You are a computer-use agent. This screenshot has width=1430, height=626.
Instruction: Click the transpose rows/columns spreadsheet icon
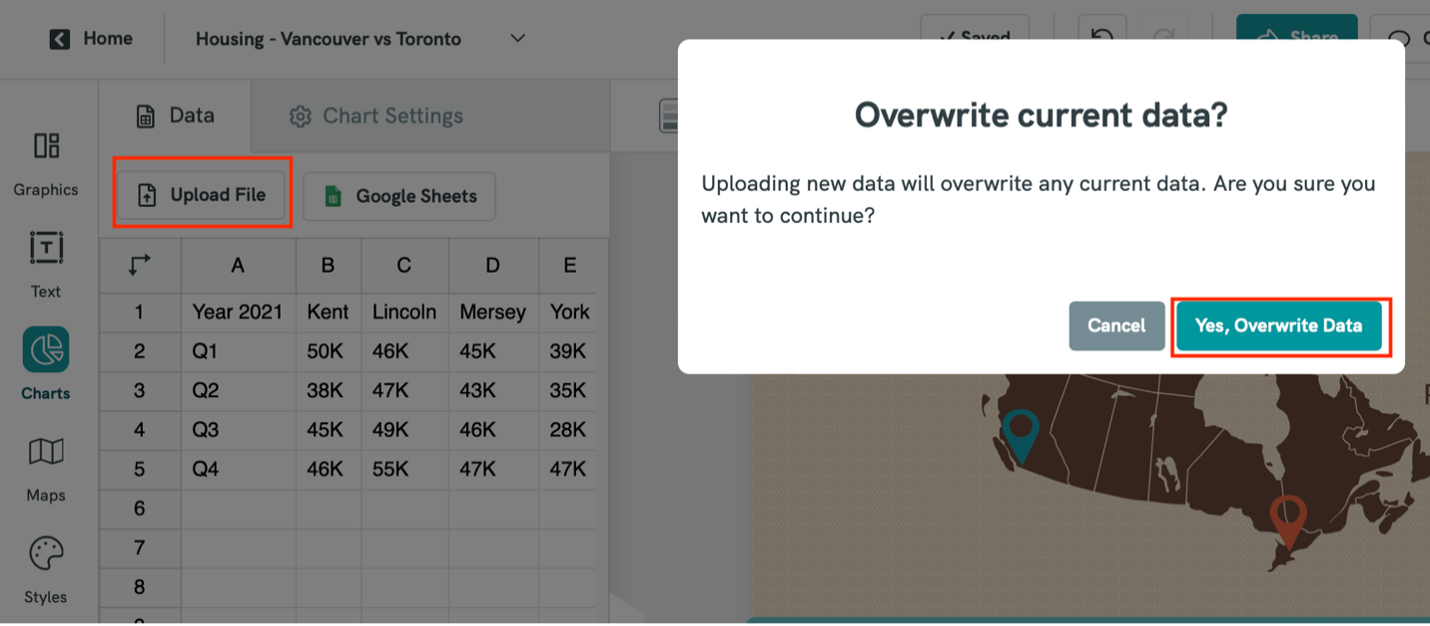coord(139,265)
